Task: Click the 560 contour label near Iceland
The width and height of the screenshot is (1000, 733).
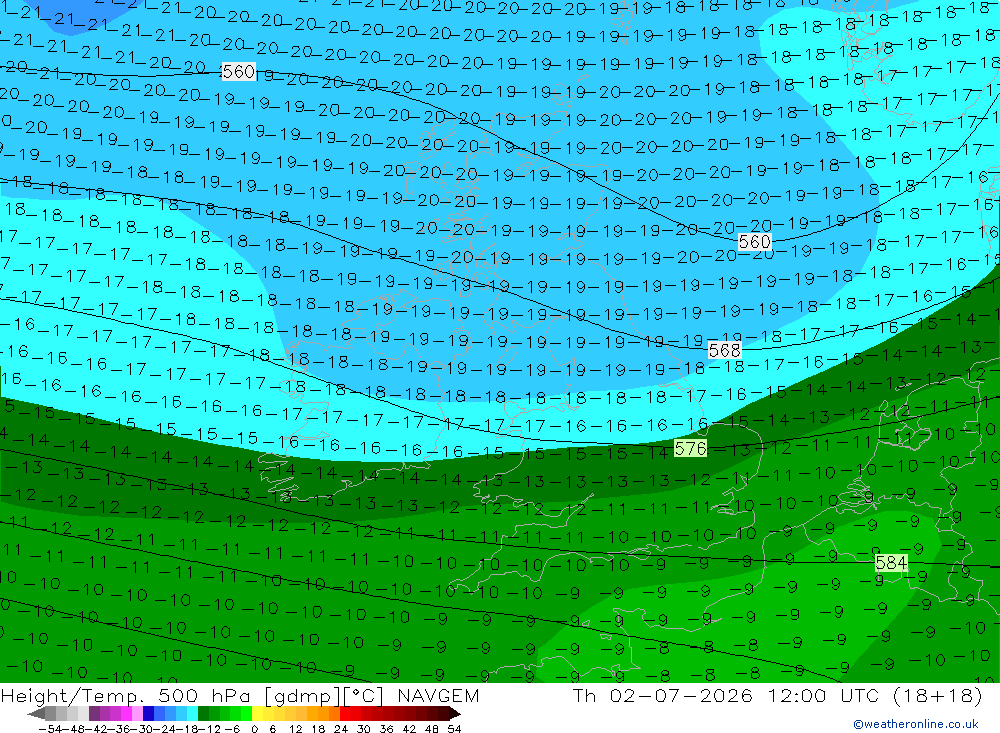Action: point(239,71)
